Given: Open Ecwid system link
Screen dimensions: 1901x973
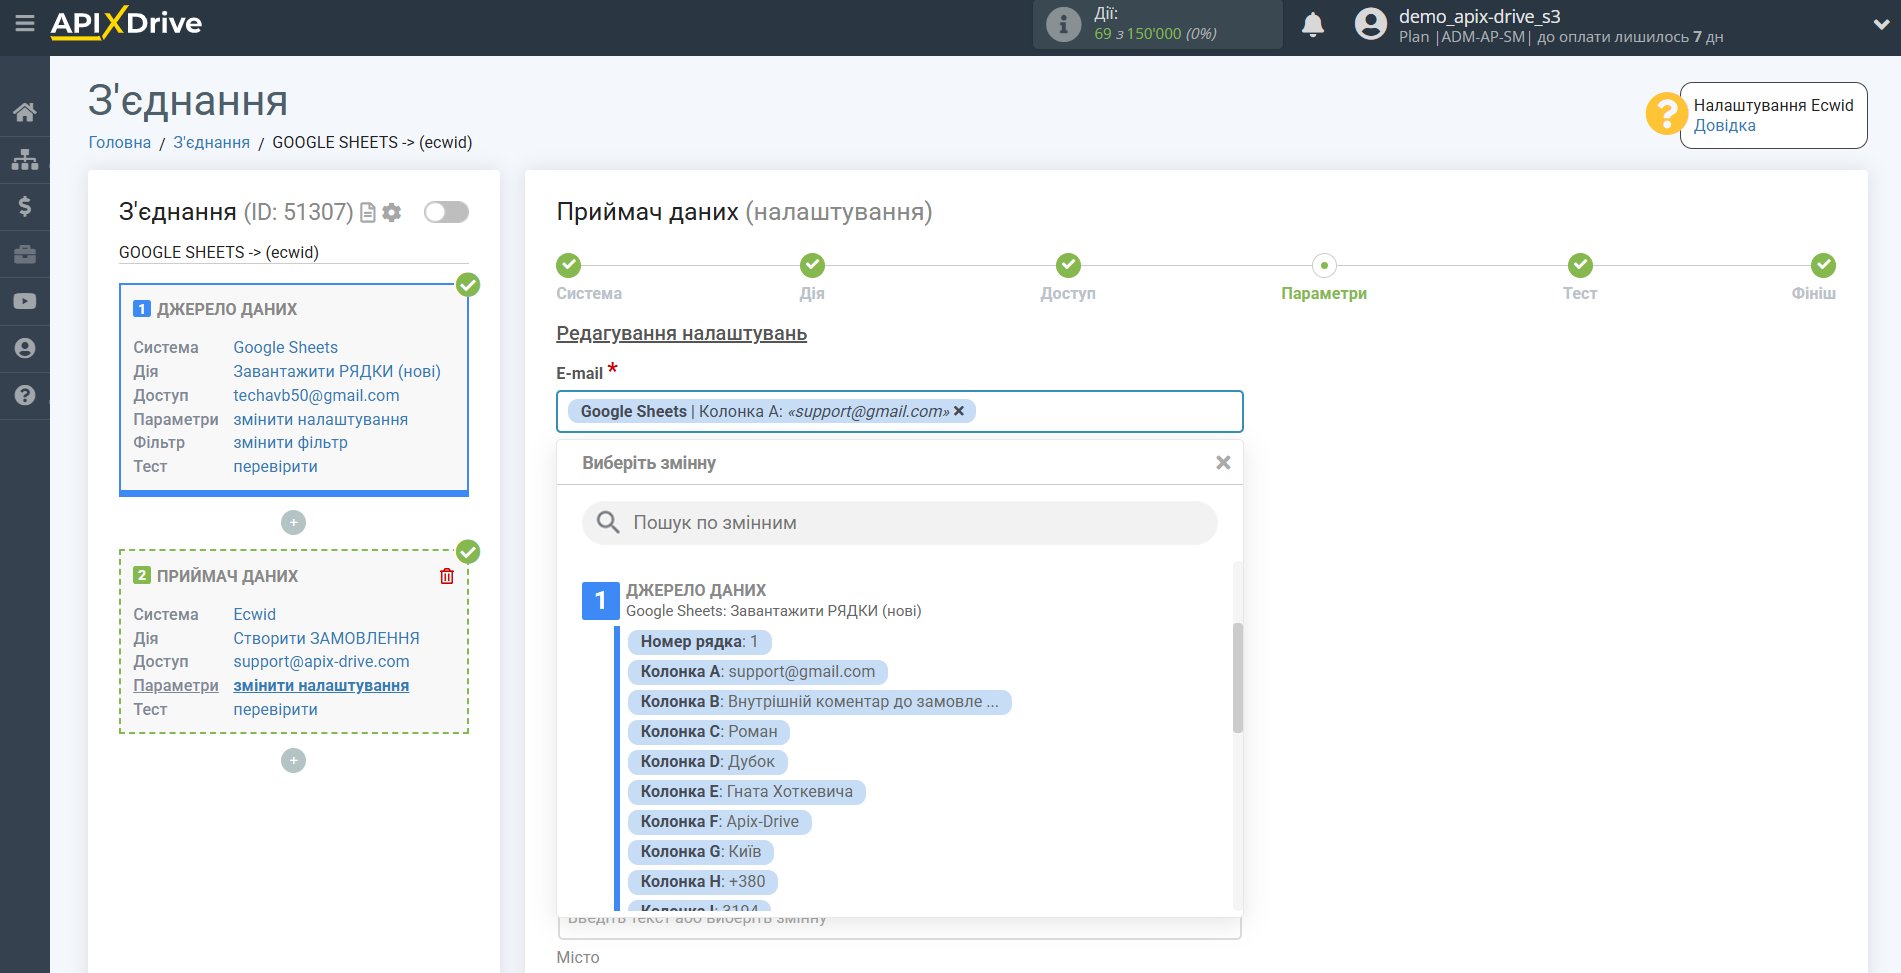Looking at the screenshot, I should point(255,614).
